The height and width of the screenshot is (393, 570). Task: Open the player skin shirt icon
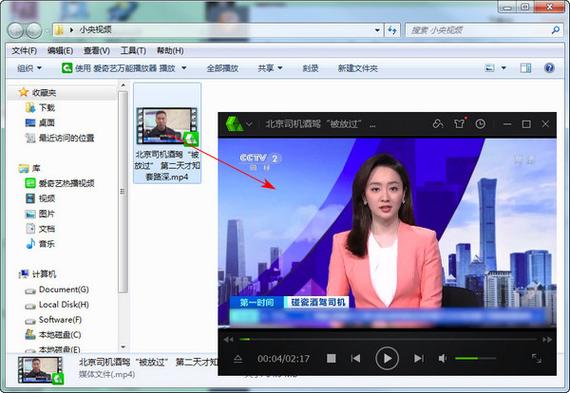459,124
